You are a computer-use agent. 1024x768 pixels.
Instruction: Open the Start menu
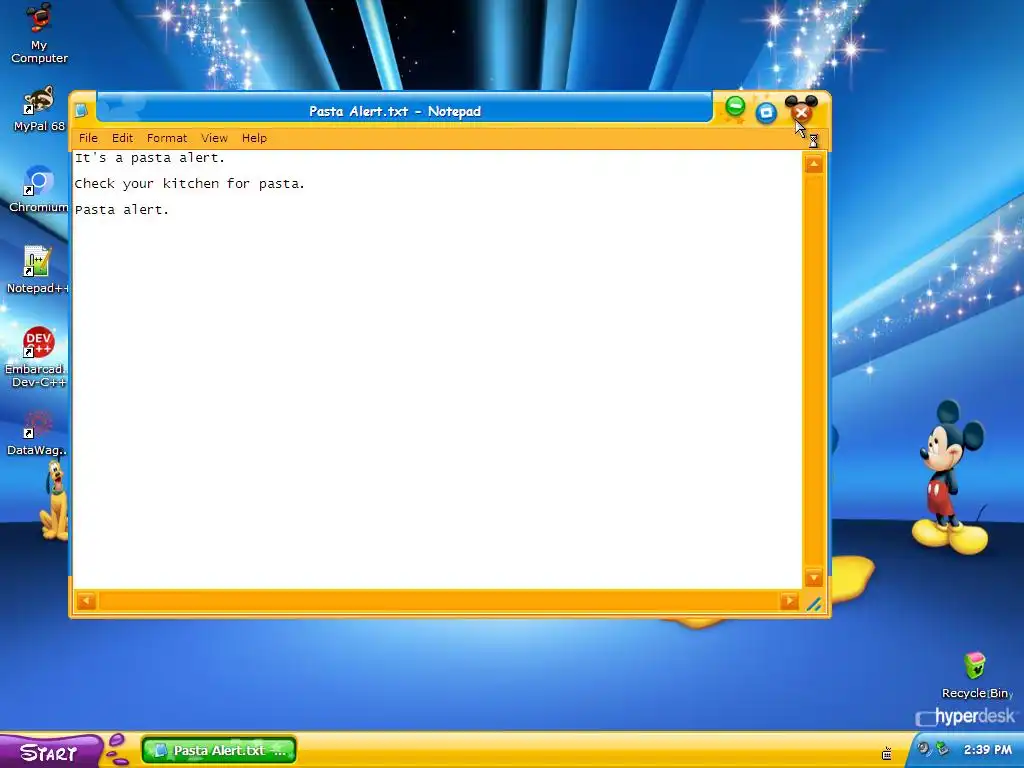50,752
